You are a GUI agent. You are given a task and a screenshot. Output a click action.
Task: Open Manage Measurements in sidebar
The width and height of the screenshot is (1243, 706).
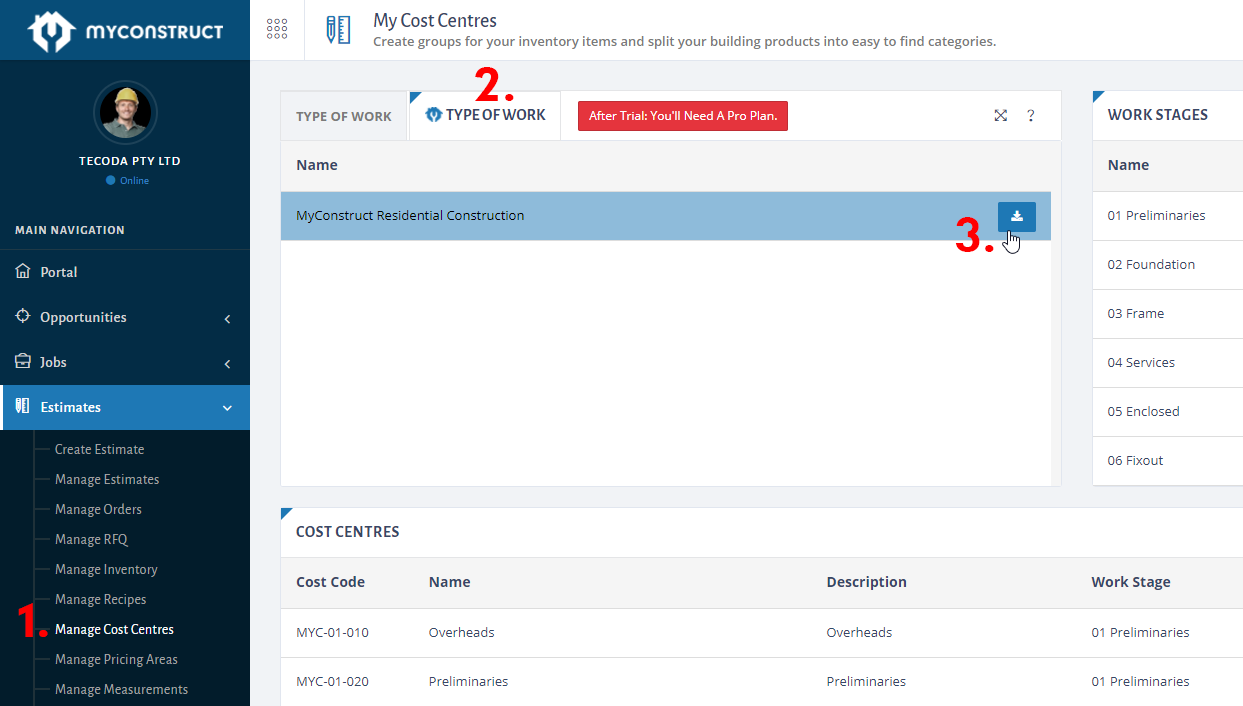121,689
